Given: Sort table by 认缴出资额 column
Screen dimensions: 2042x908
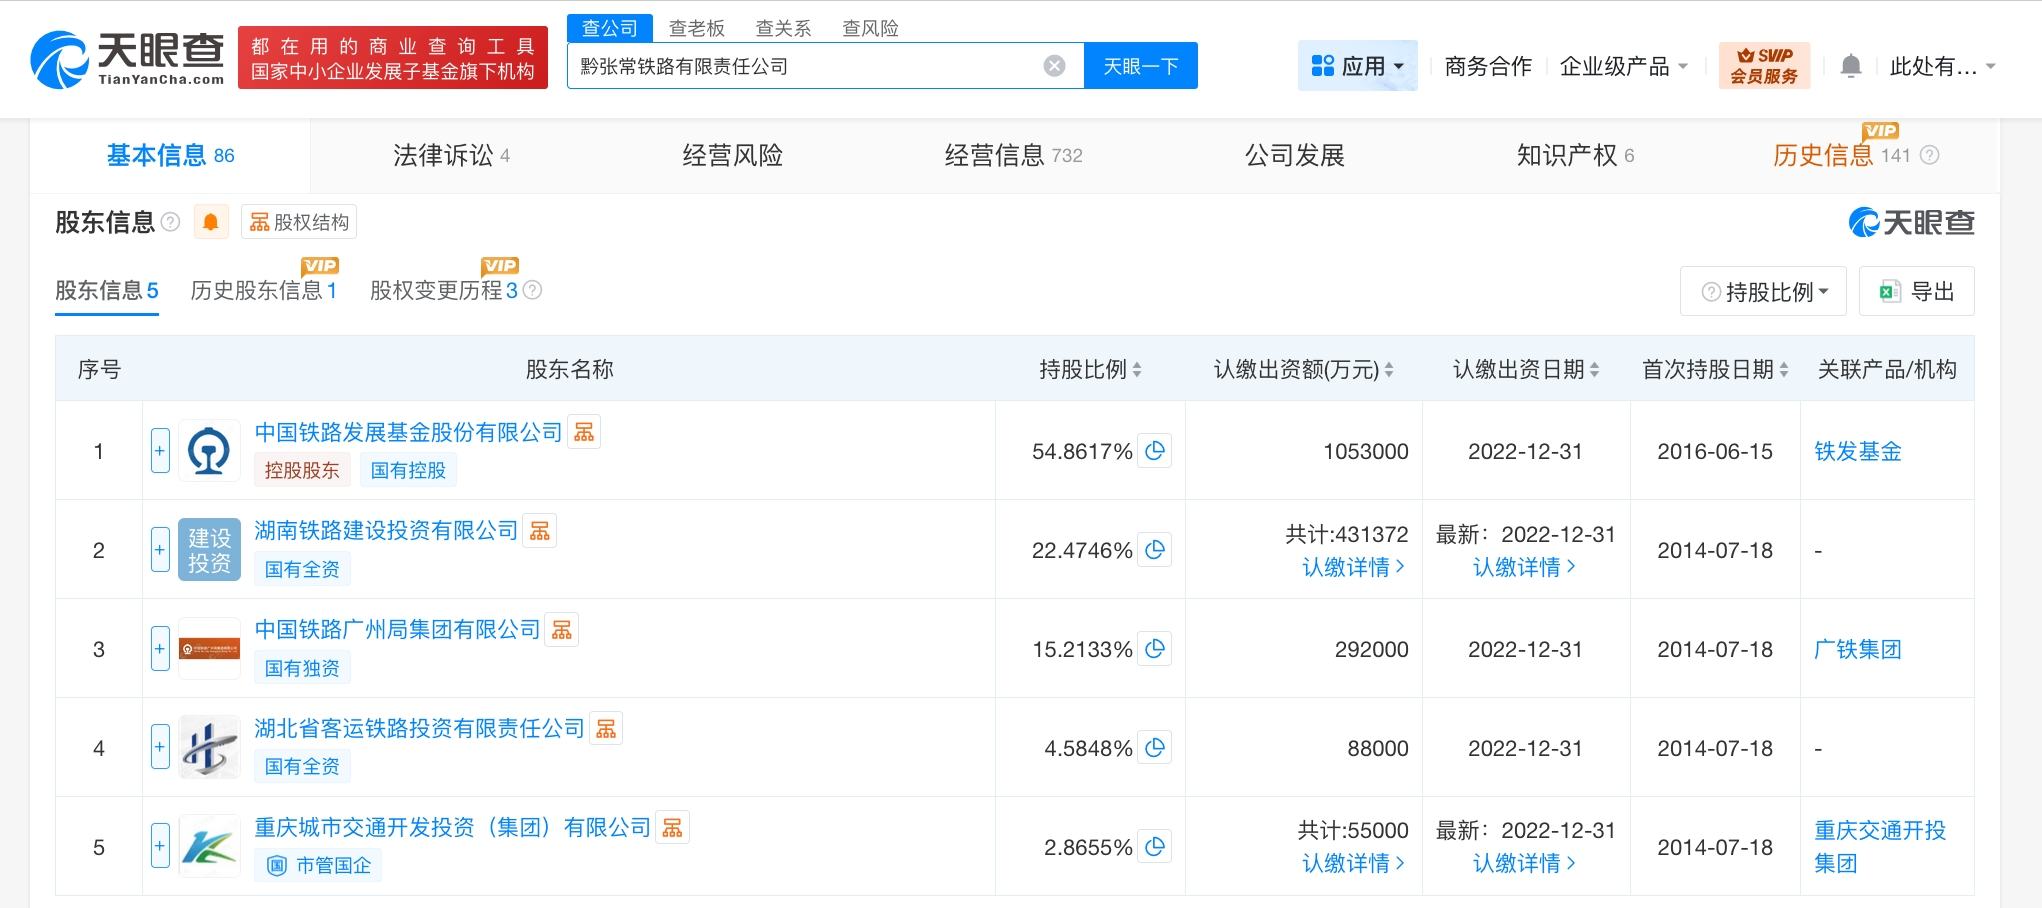Looking at the screenshot, I should click(x=1388, y=370).
